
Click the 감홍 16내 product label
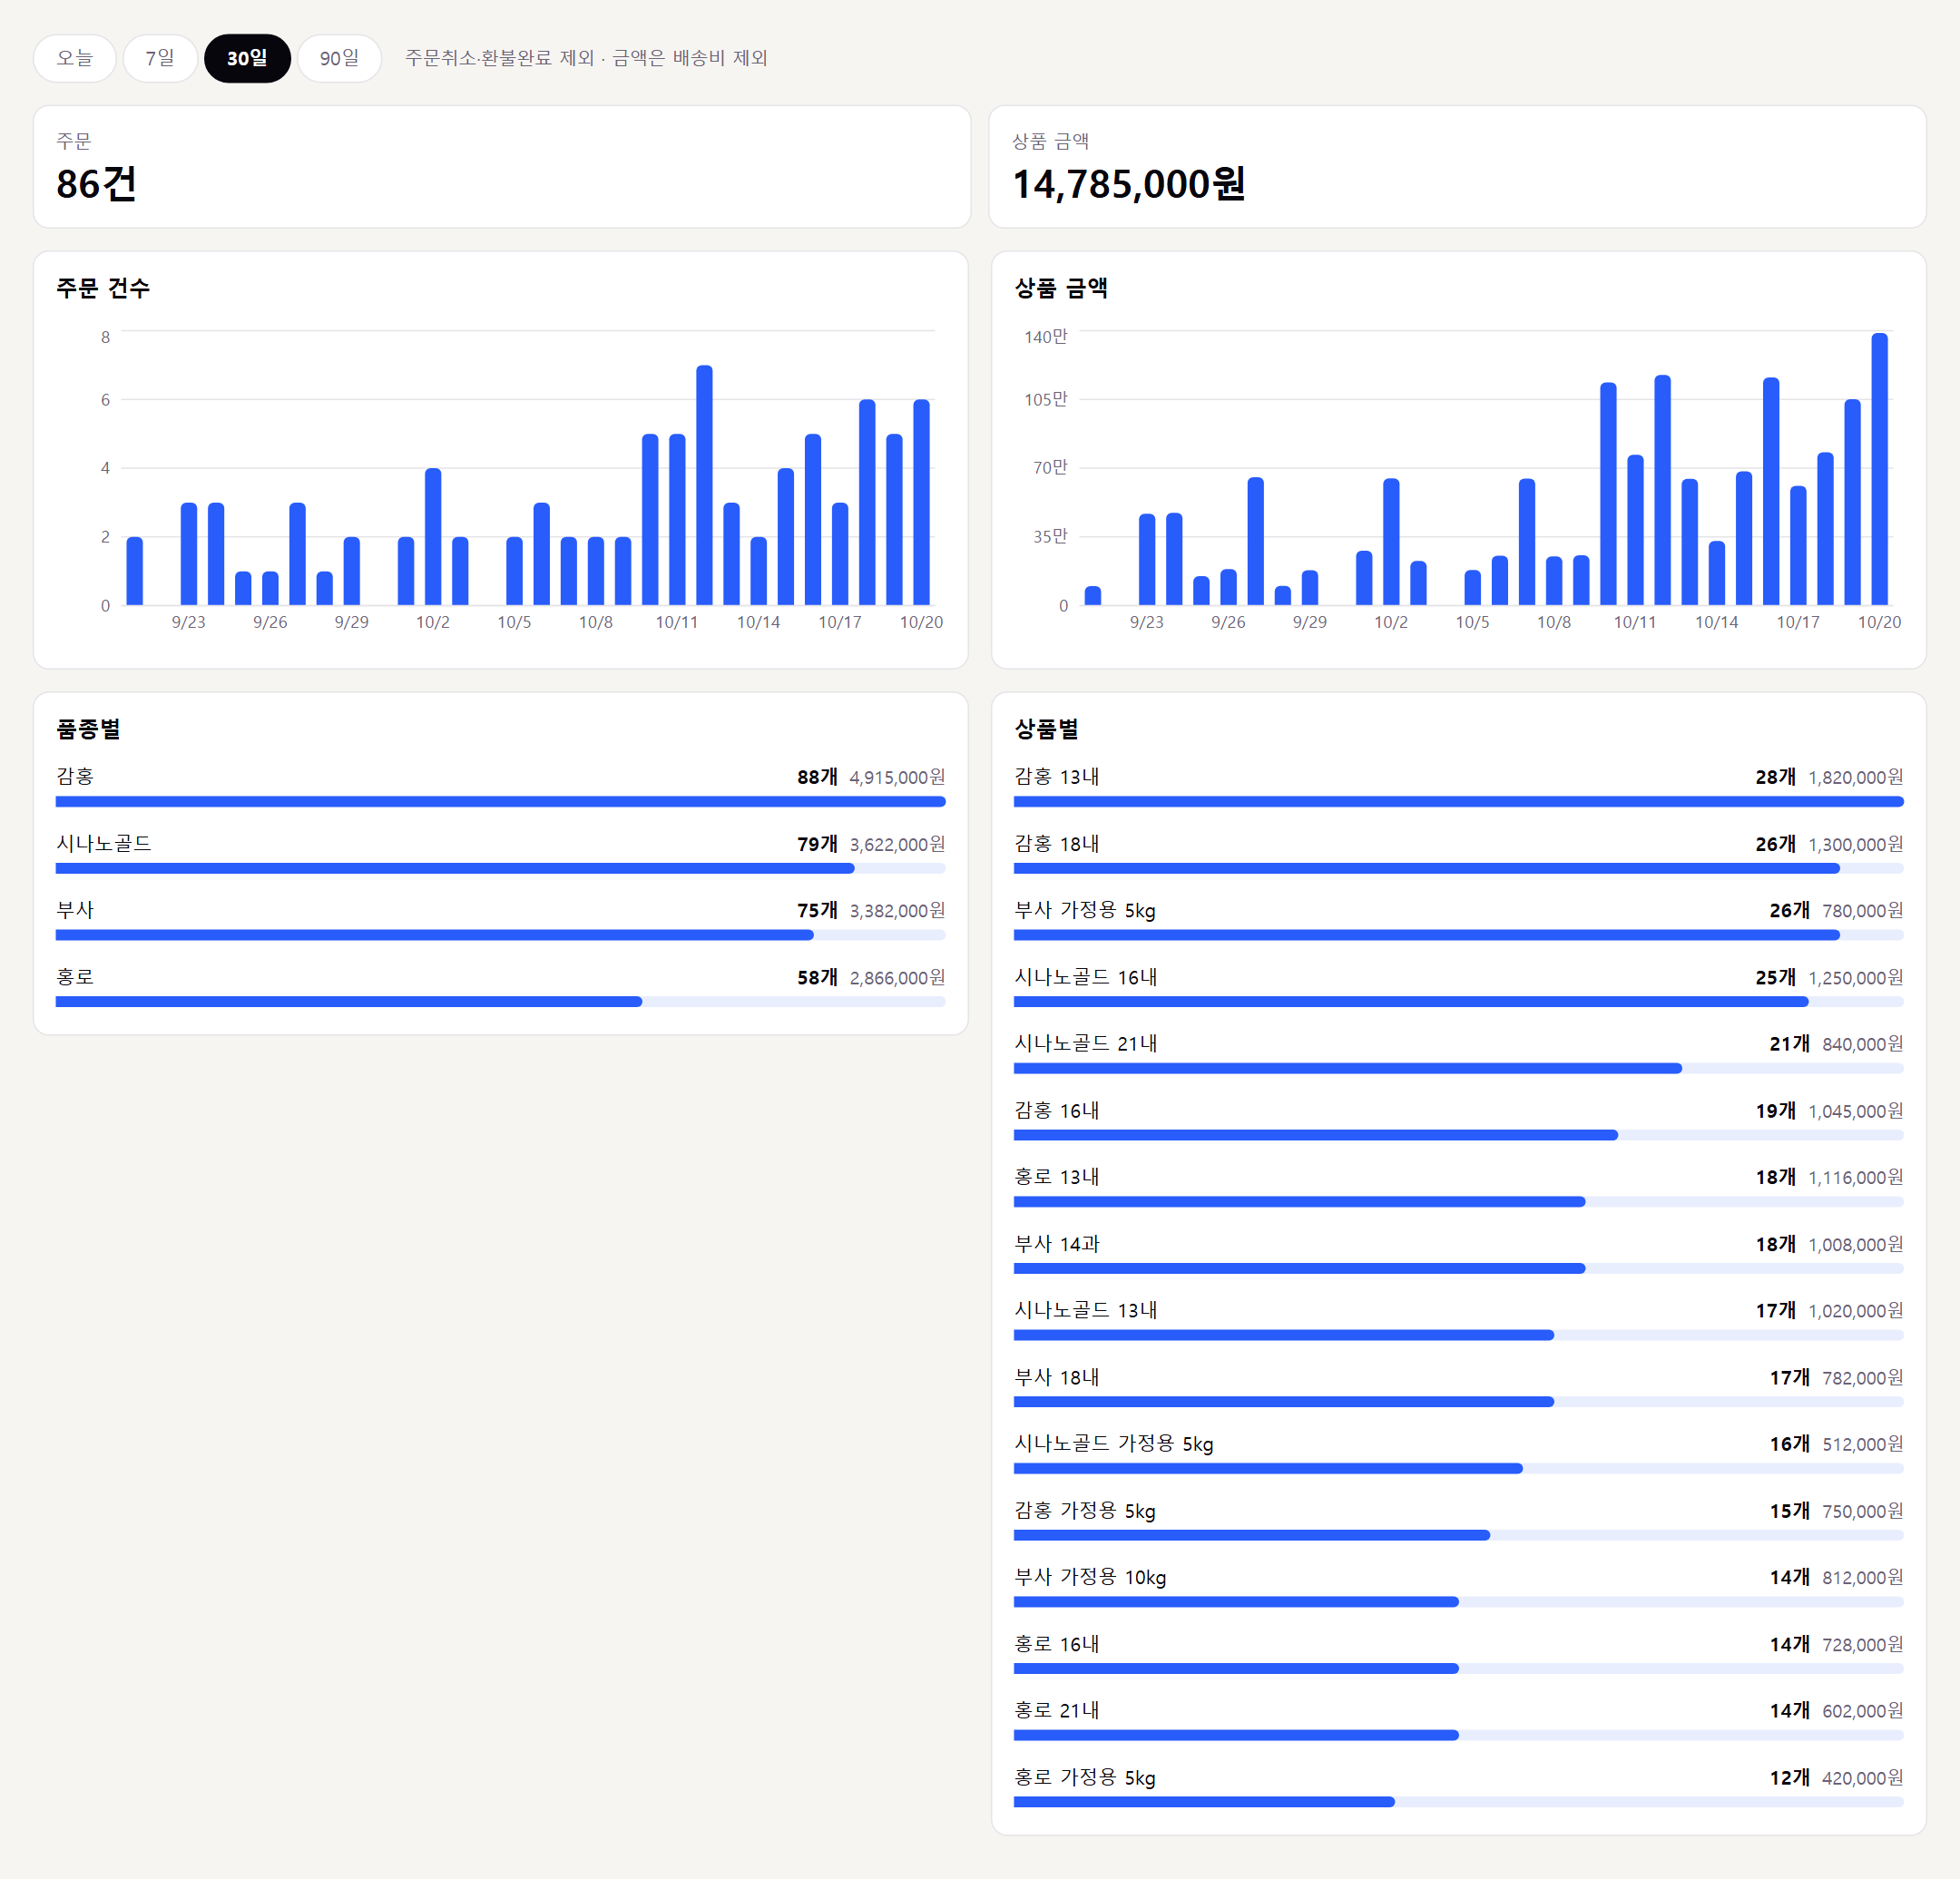[1057, 1110]
